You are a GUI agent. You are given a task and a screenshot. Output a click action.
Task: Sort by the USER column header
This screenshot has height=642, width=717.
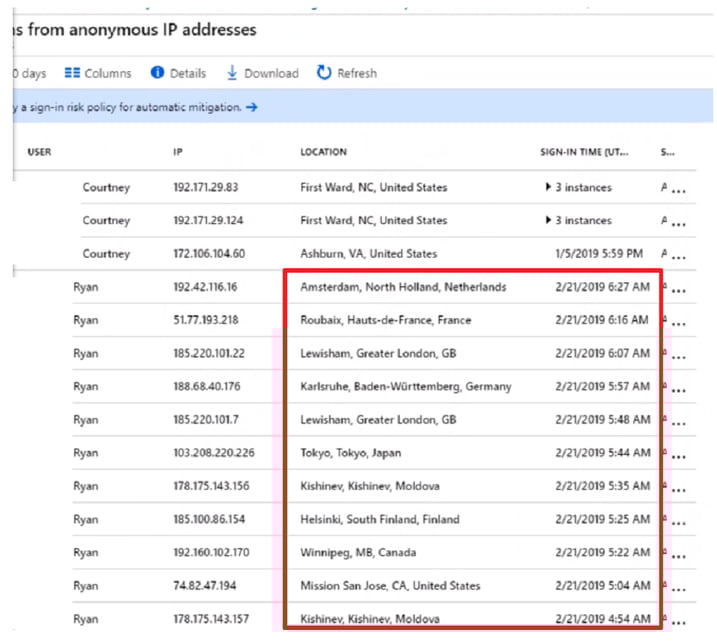pyautogui.click(x=39, y=152)
